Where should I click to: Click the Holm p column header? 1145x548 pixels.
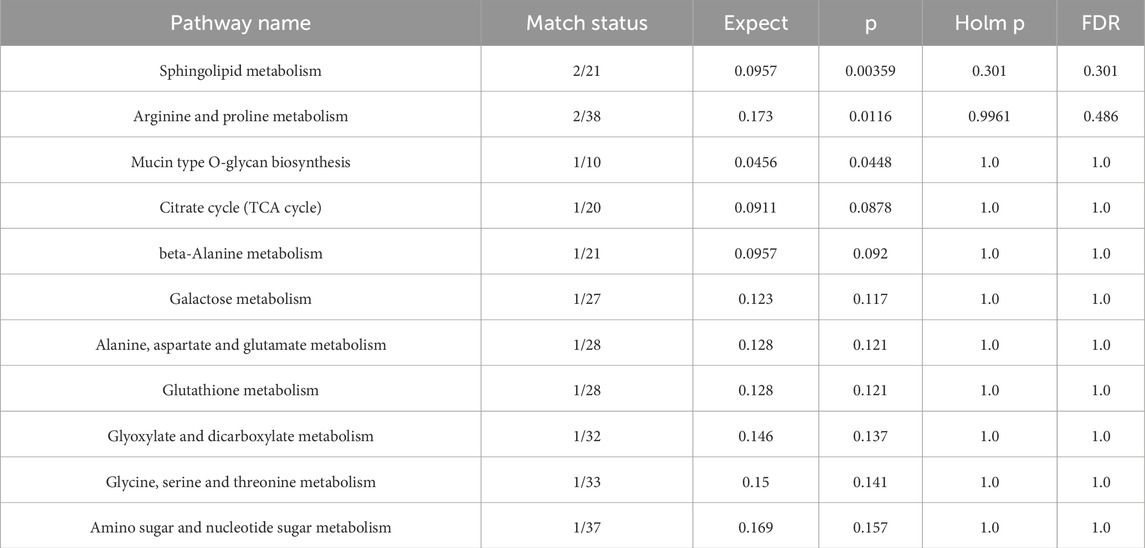coord(989,23)
